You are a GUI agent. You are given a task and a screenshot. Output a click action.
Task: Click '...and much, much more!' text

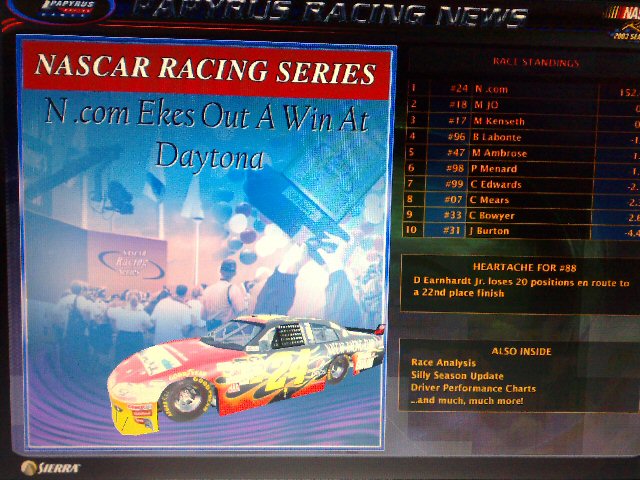coord(467,400)
